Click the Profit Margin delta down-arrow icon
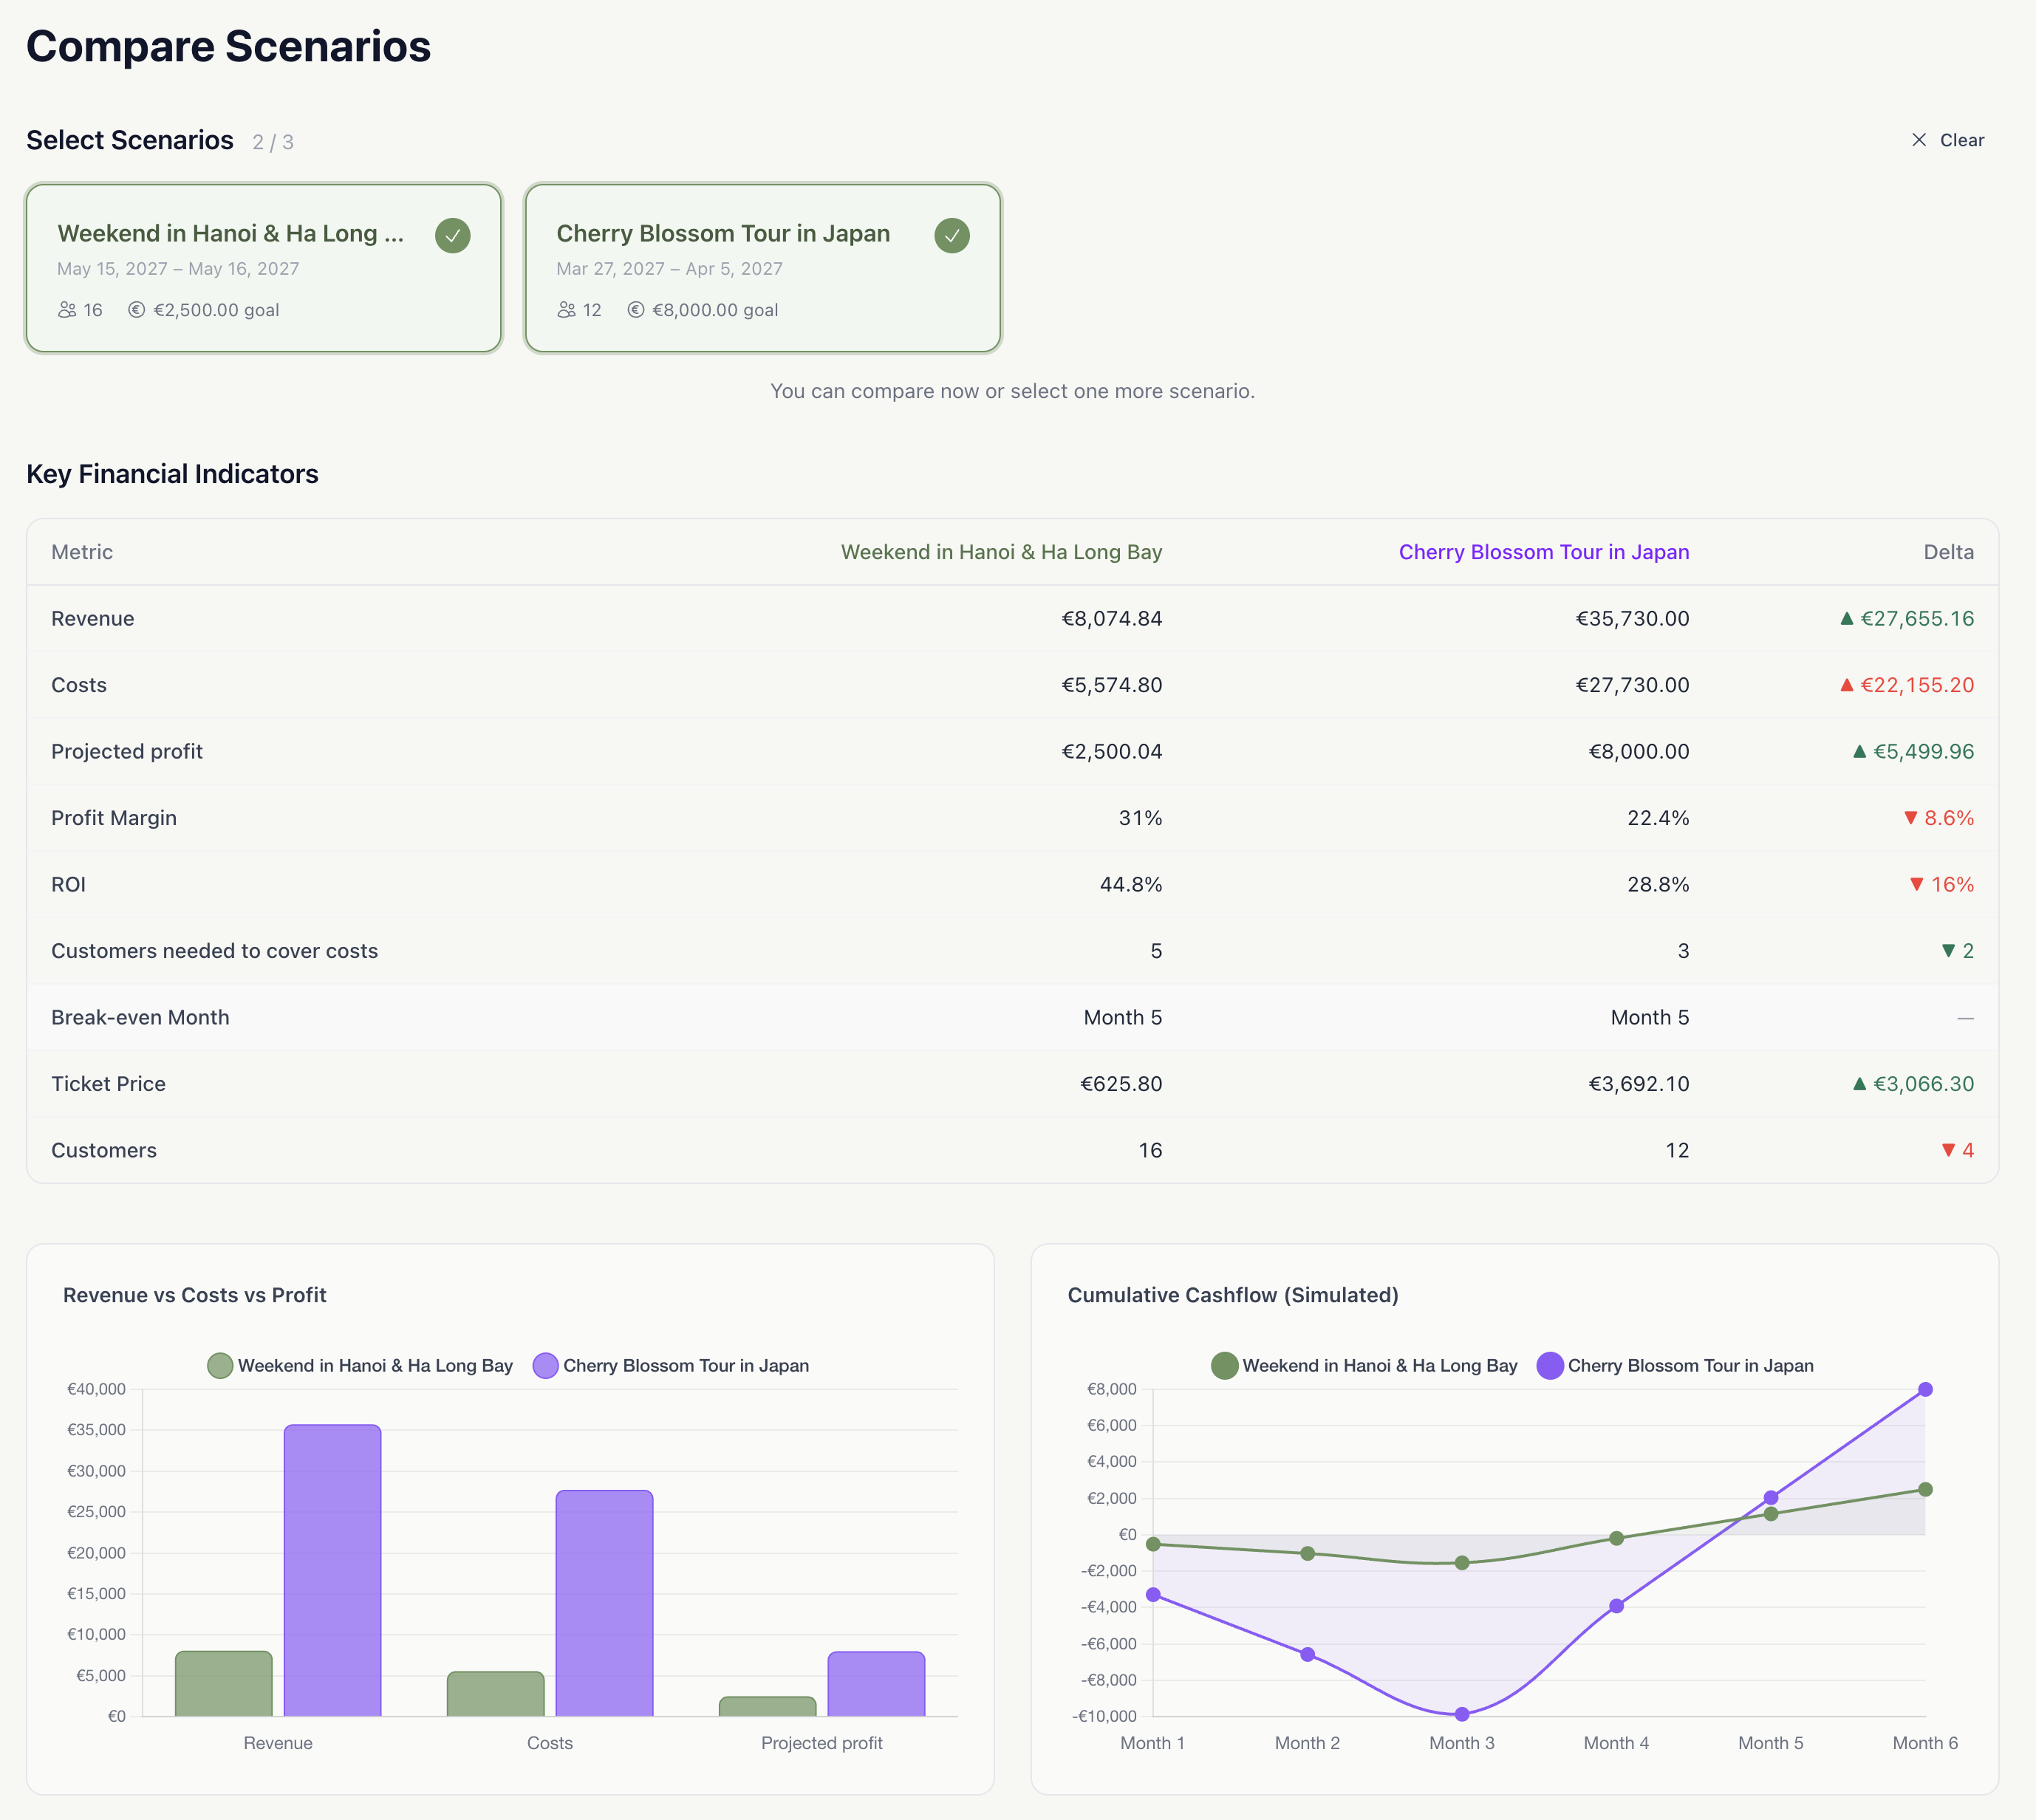 (1911, 818)
